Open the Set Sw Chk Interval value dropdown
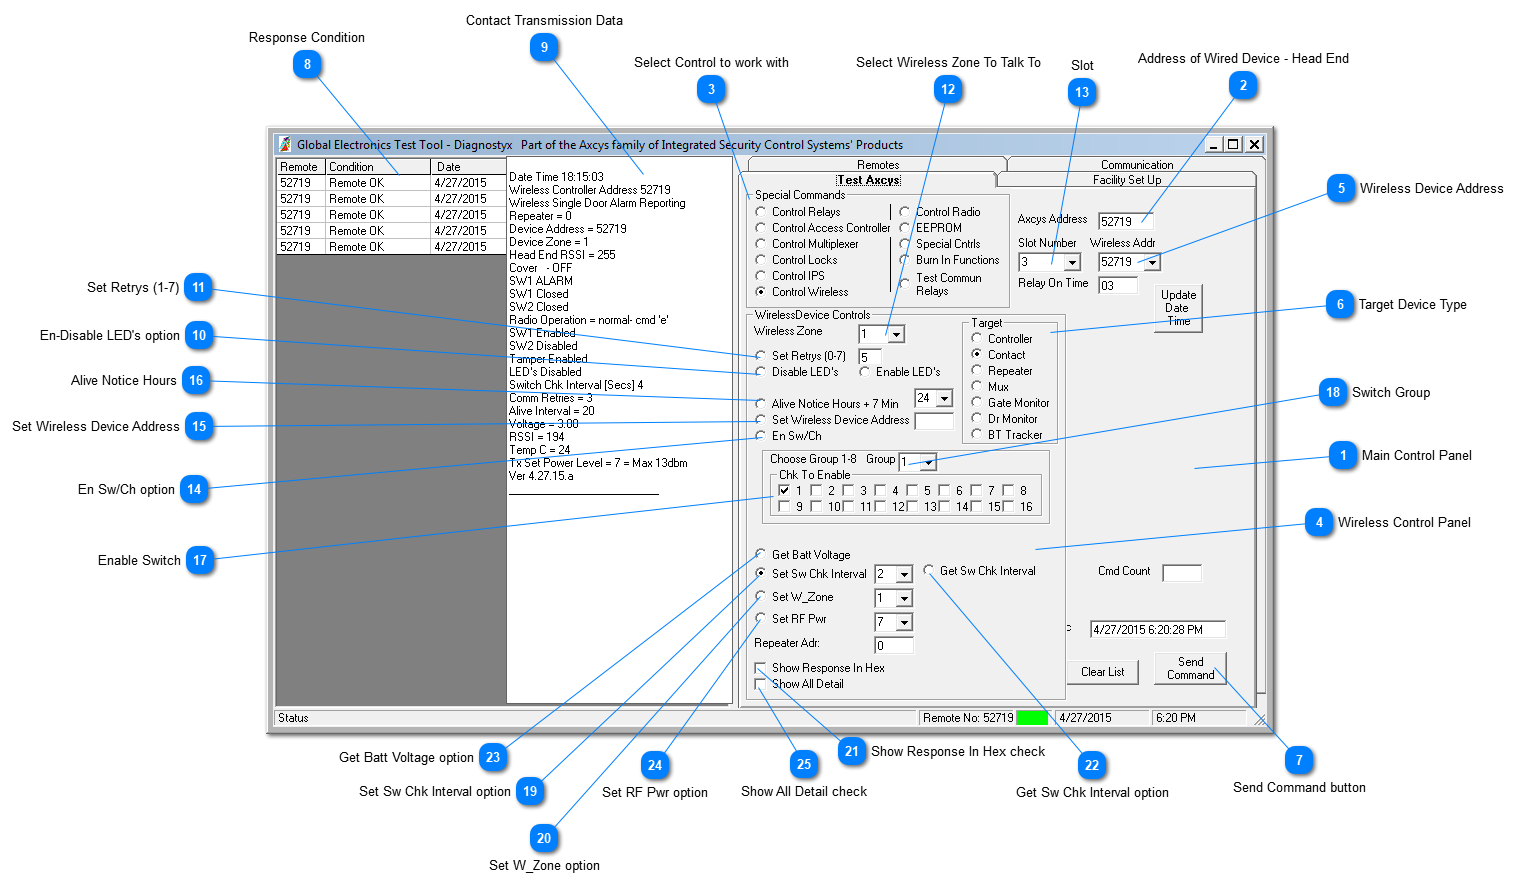Image resolution: width=1520 pixels, height=889 pixels. pyautogui.click(x=904, y=575)
